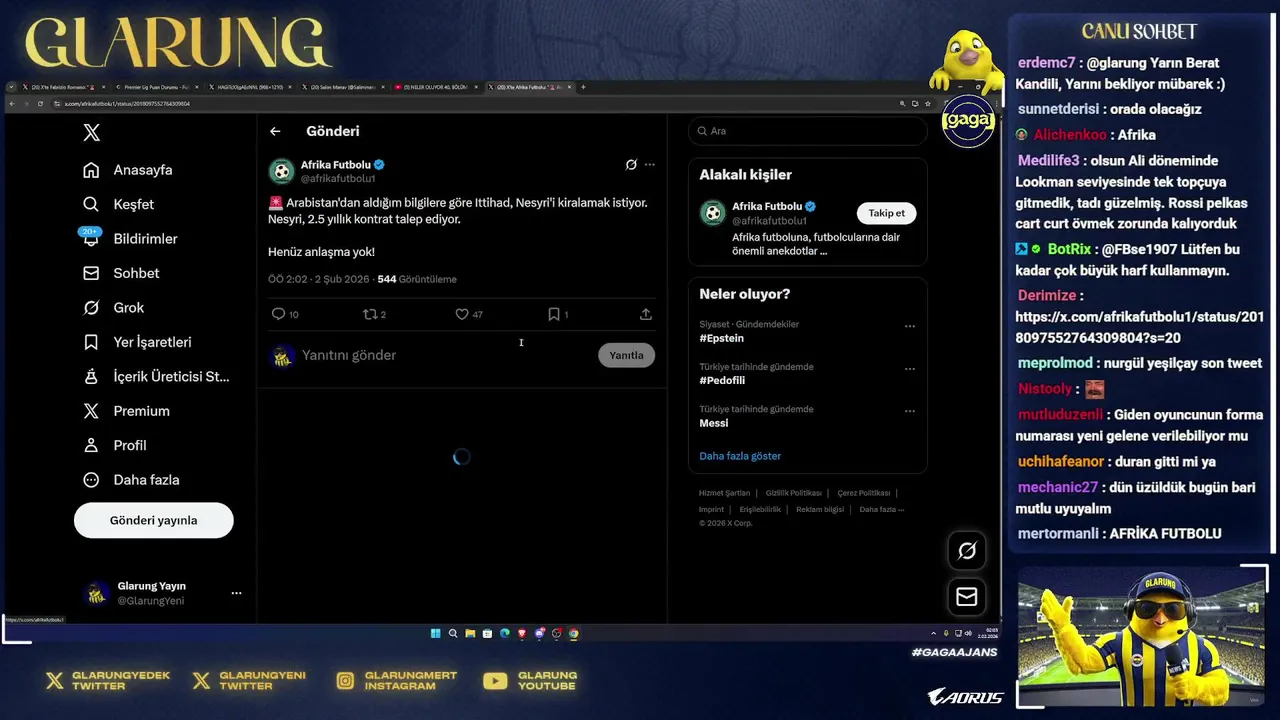
Task: Click the browser back arrow
Action: [12, 104]
